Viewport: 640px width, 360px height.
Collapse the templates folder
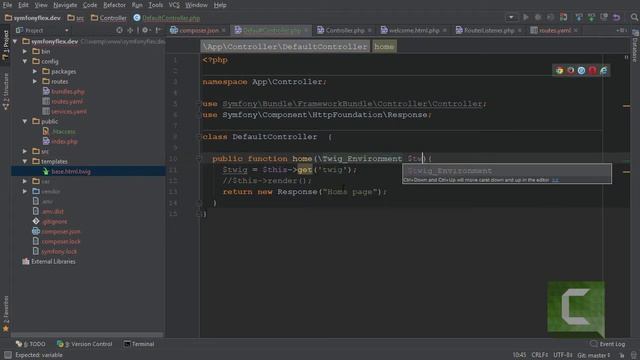[x=25, y=161]
